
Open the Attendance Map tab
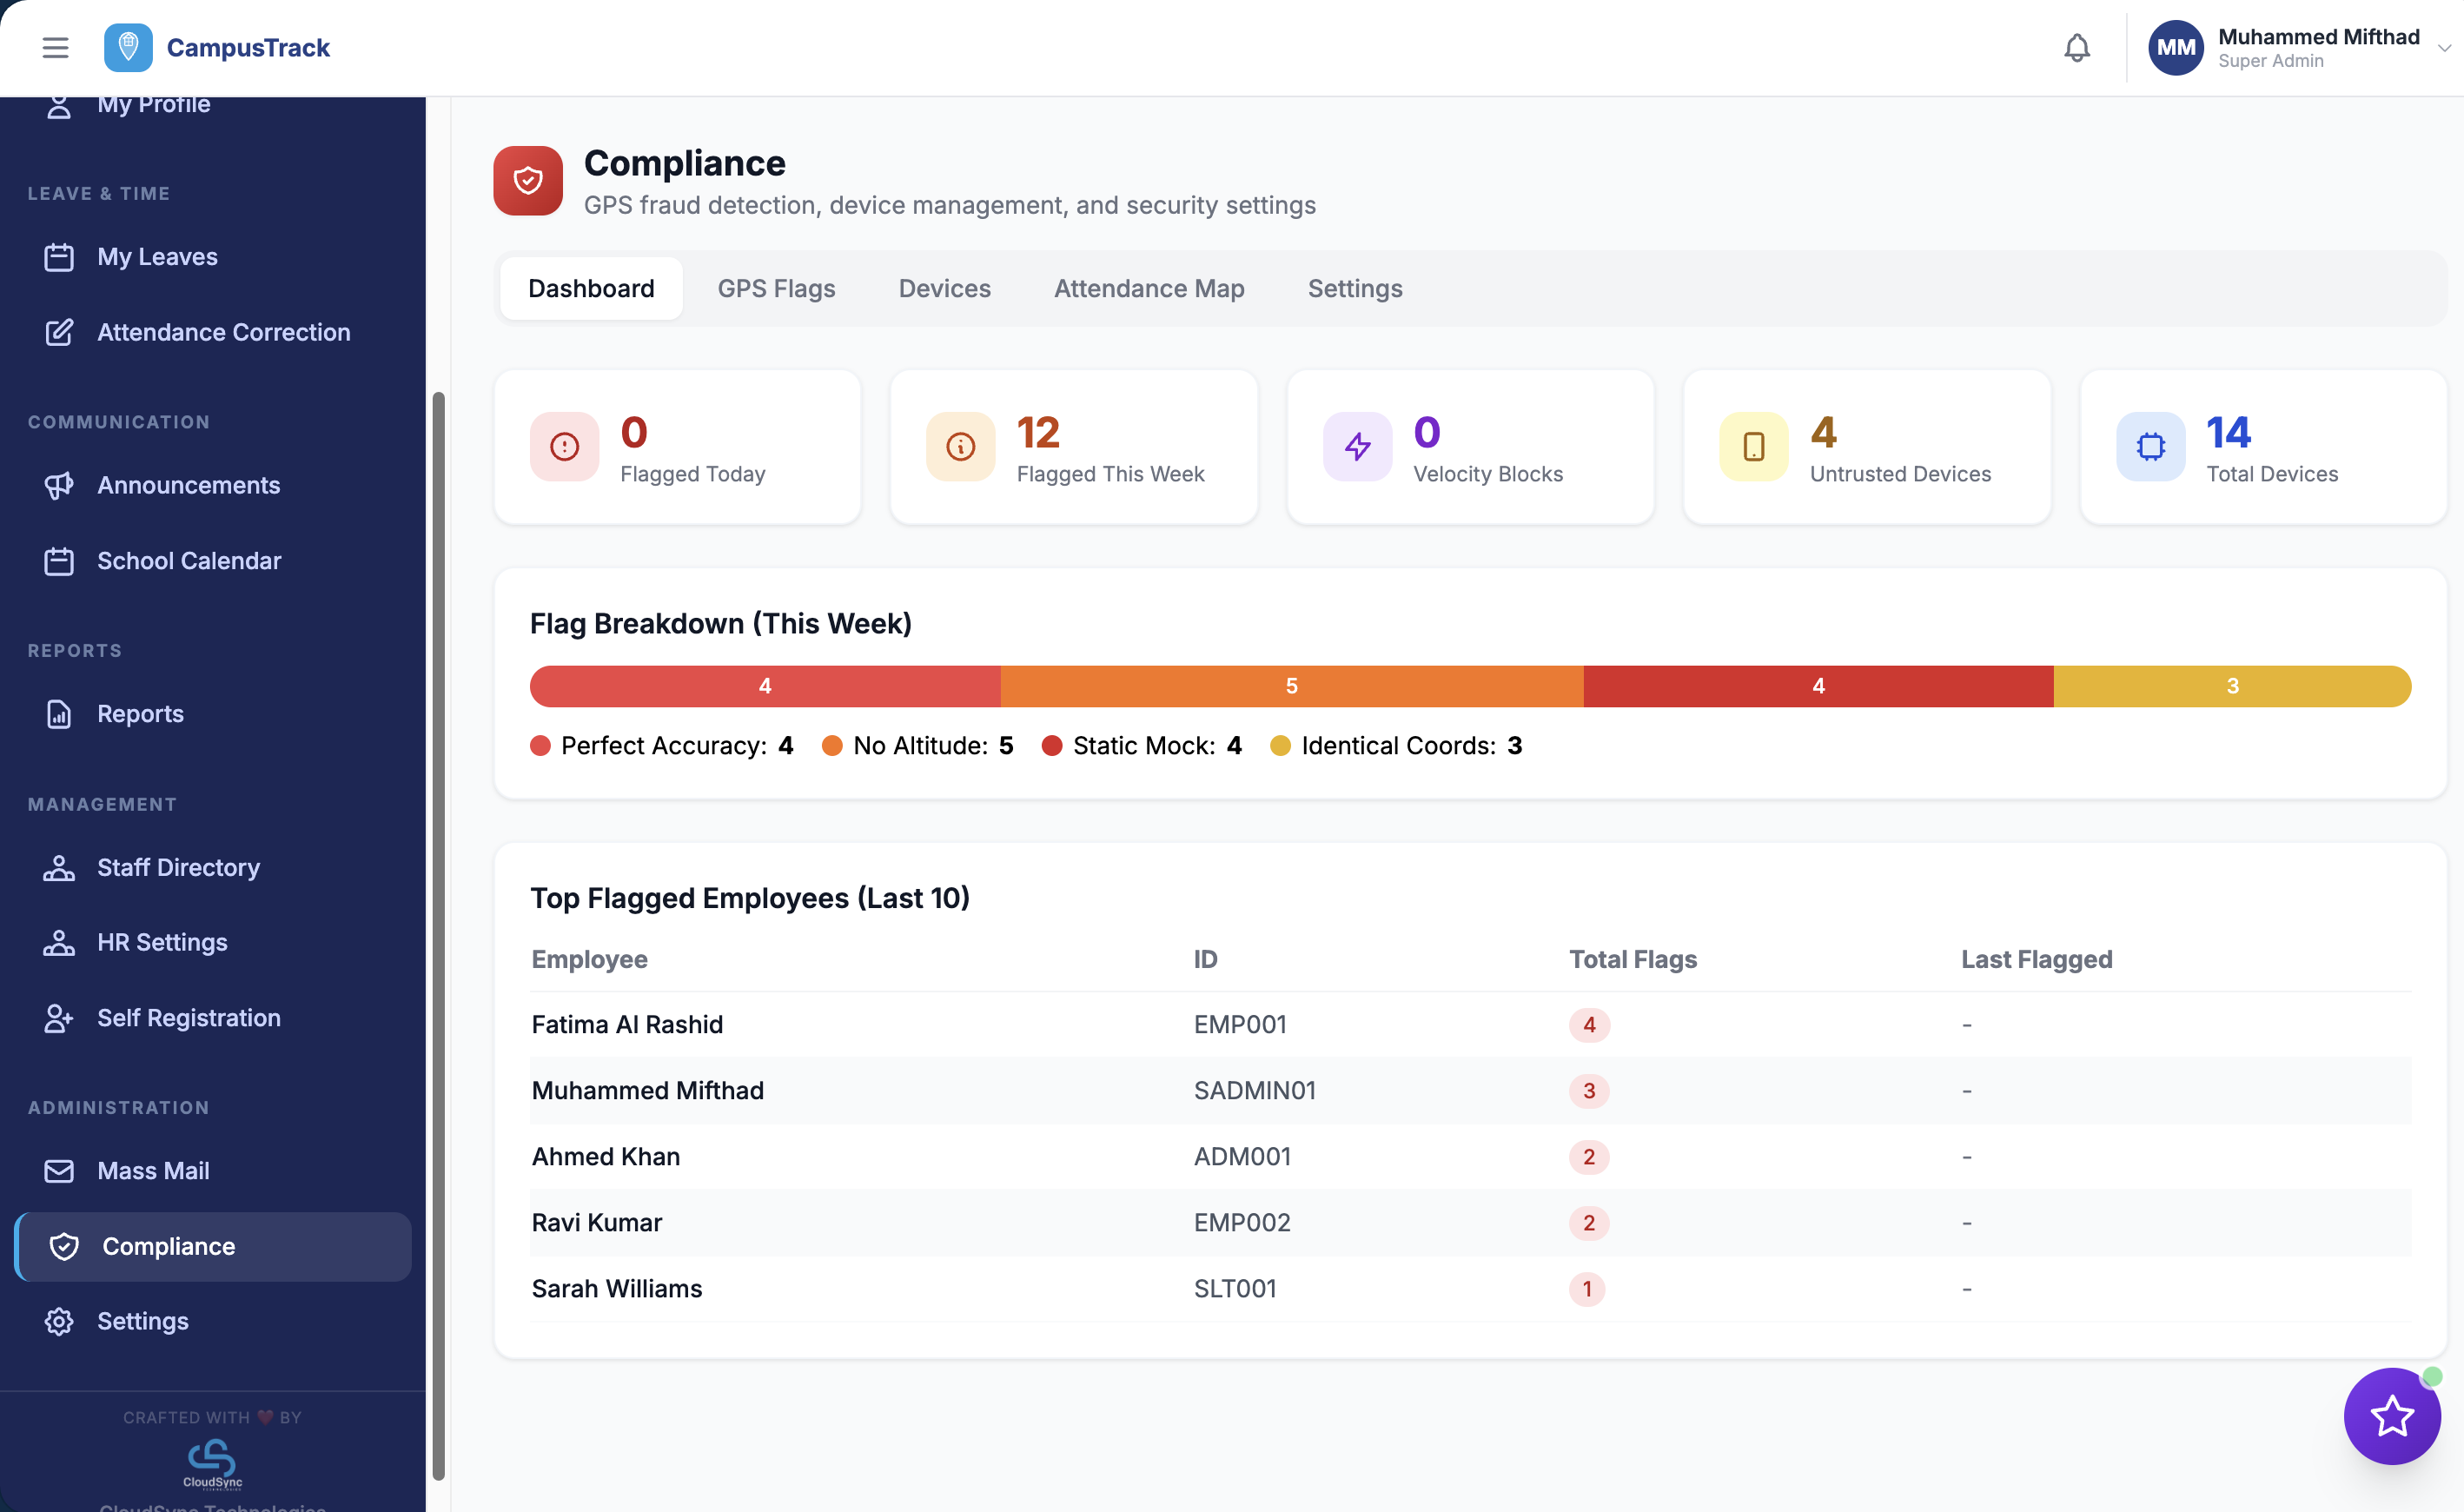[1148, 288]
